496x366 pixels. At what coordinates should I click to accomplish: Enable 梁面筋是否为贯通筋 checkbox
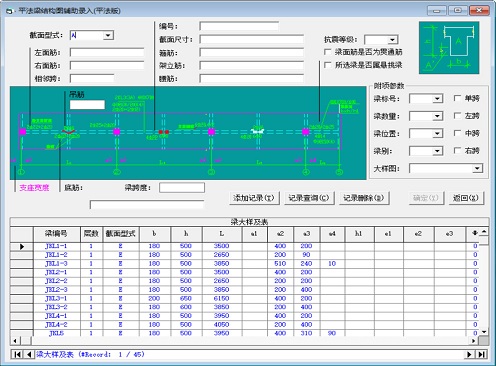click(x=328, y=52)
